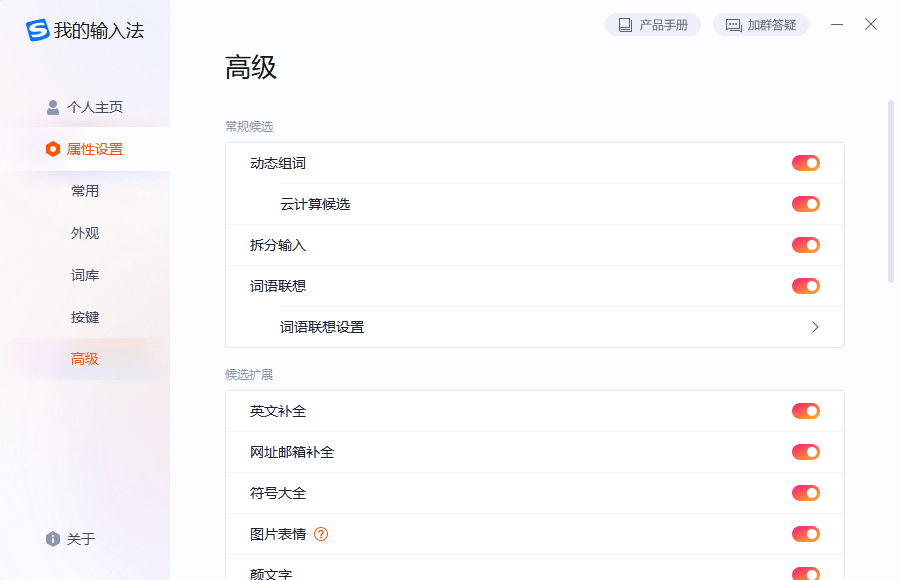
Task: Disable the 动态组词 toggle
Action: [x=806, y=162]
